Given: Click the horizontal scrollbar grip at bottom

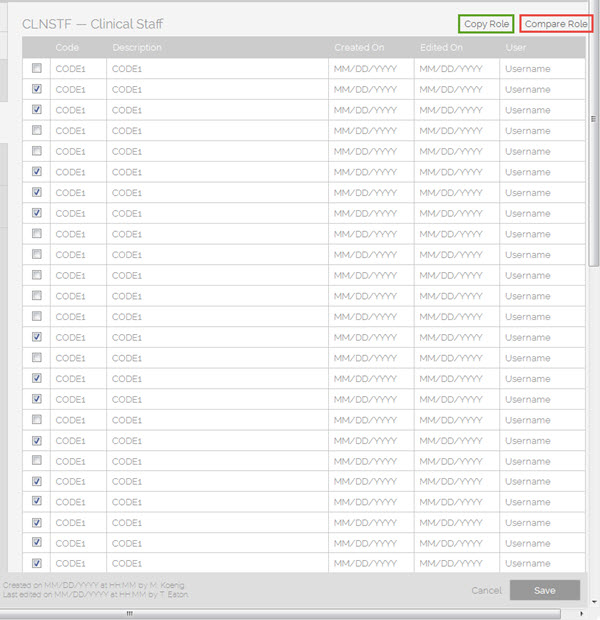Looking at the screenshot, I should pos(128,613).
